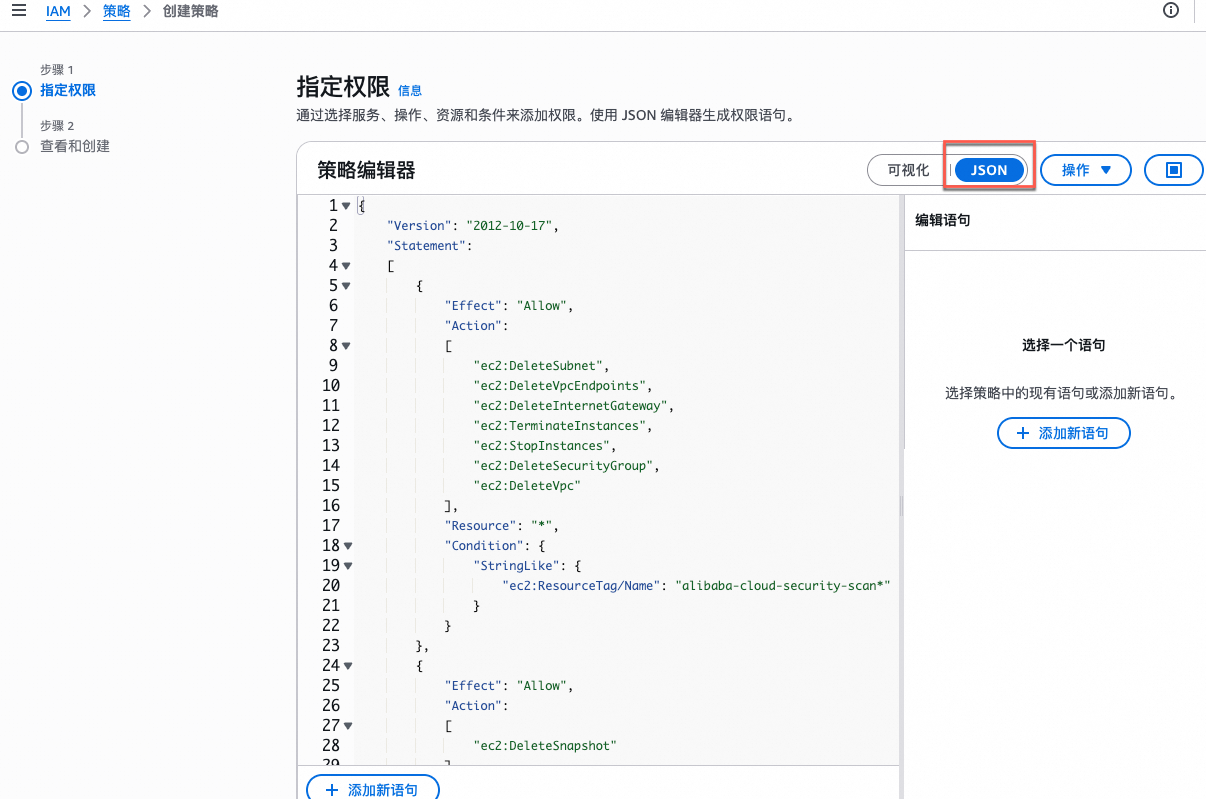Screen dimensions: 1206x799
Task: Click the "ec2:DeleteVpc" line
Action: pos(527,485)
